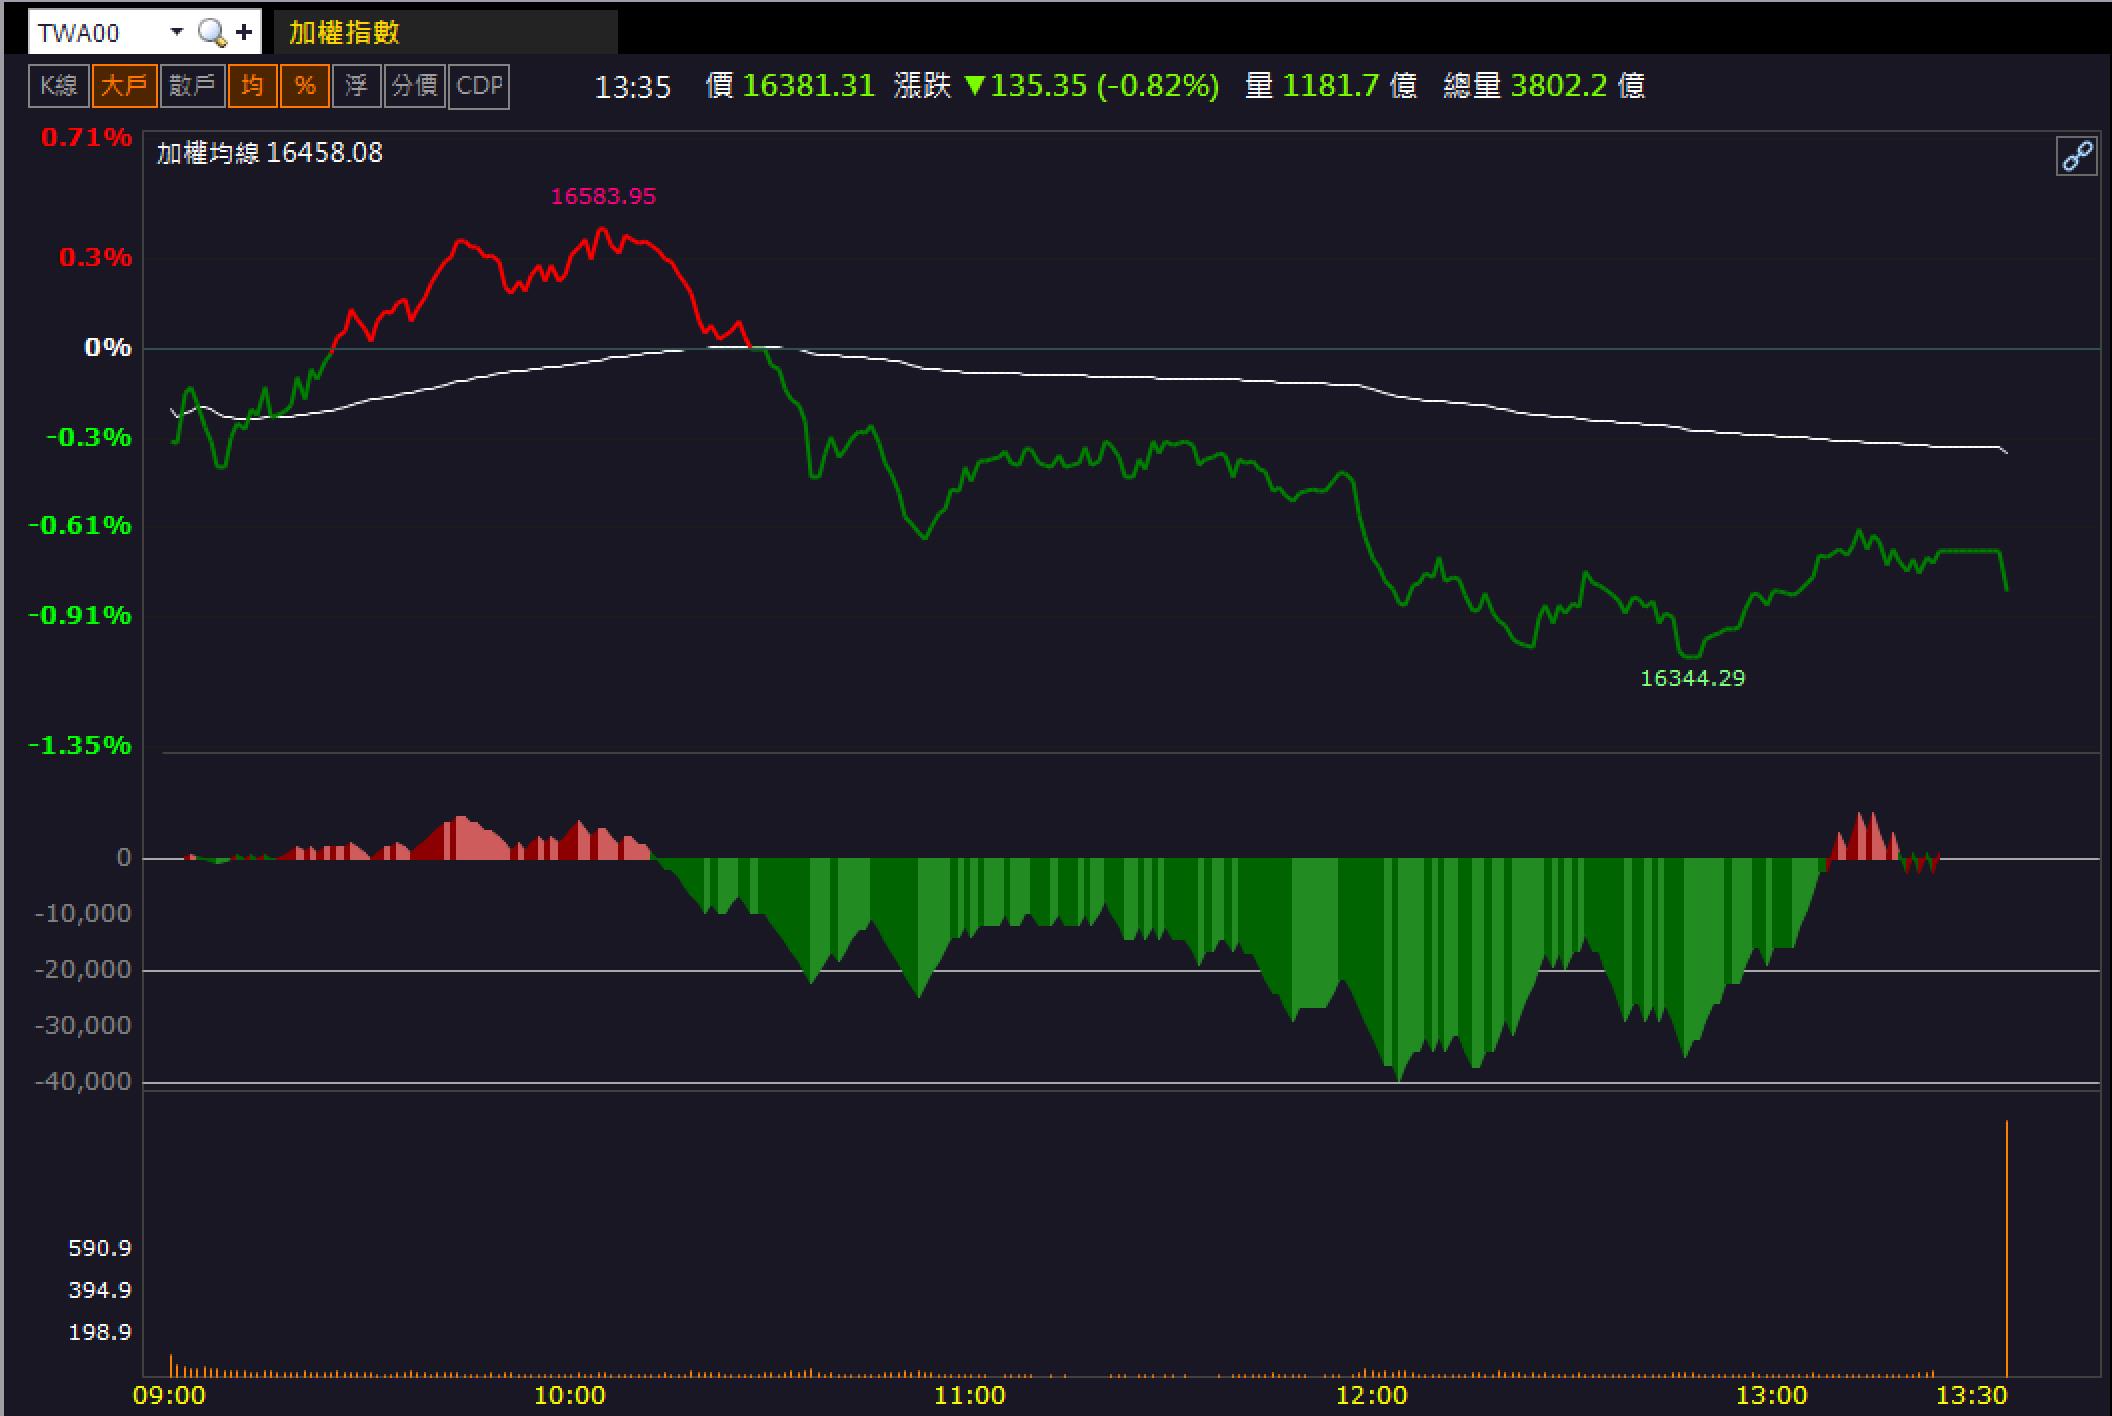Expand the TWA00 symbol dropdown arrow
The width and height of the screenshot is (2112, 1416).
pyautogui.click(x=177, y=32)
